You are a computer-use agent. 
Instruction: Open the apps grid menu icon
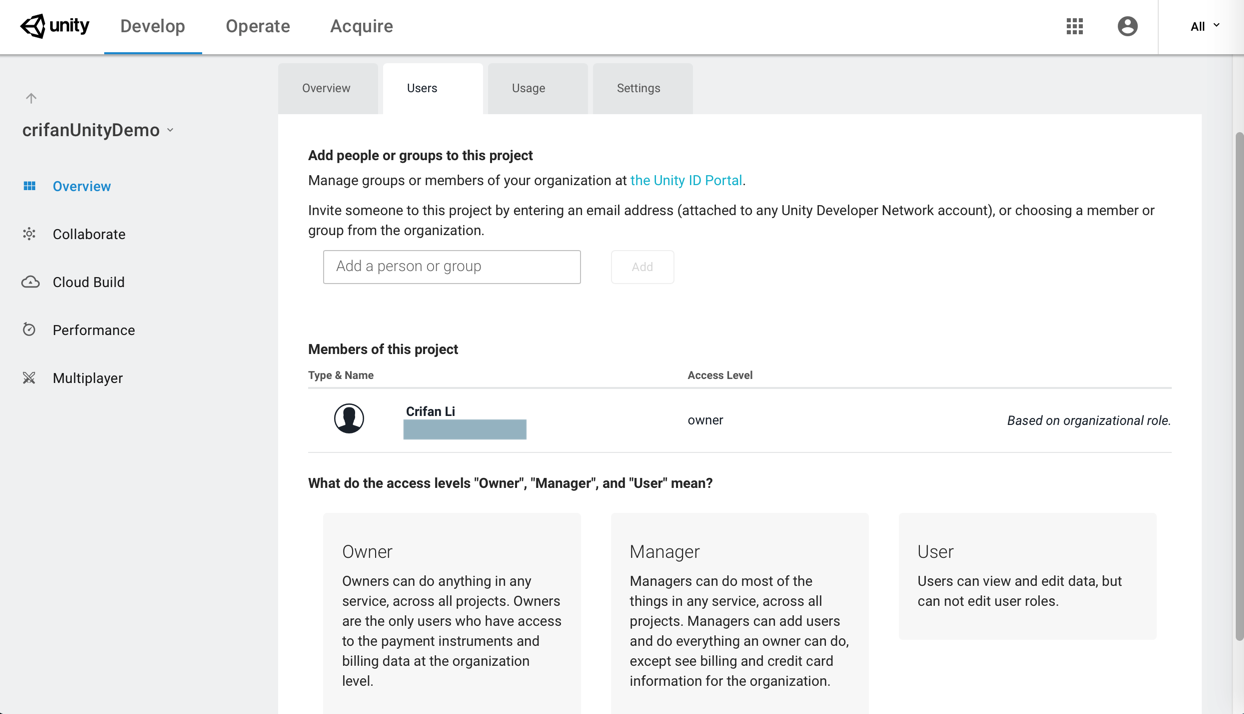[1075, 27]
